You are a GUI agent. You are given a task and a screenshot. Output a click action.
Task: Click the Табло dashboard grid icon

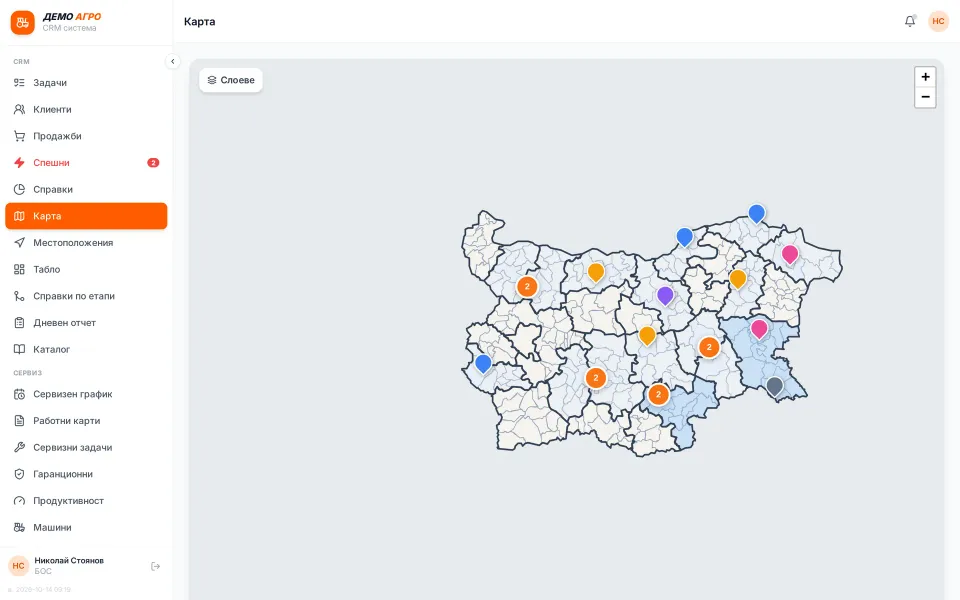point(20,269)
